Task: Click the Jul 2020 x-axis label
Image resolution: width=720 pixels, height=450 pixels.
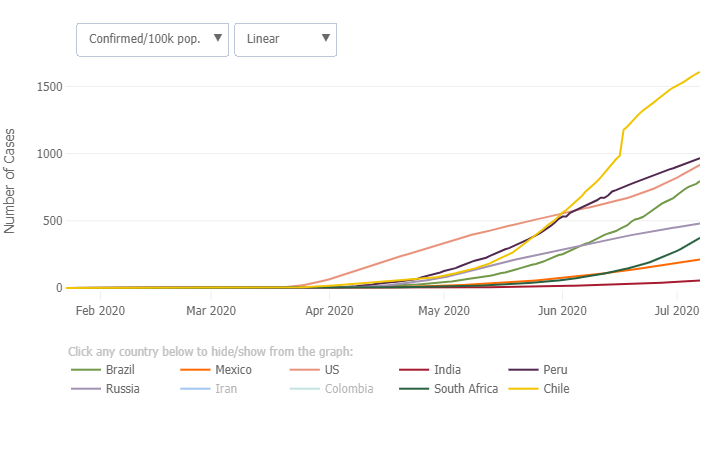Action: (676, 311)
